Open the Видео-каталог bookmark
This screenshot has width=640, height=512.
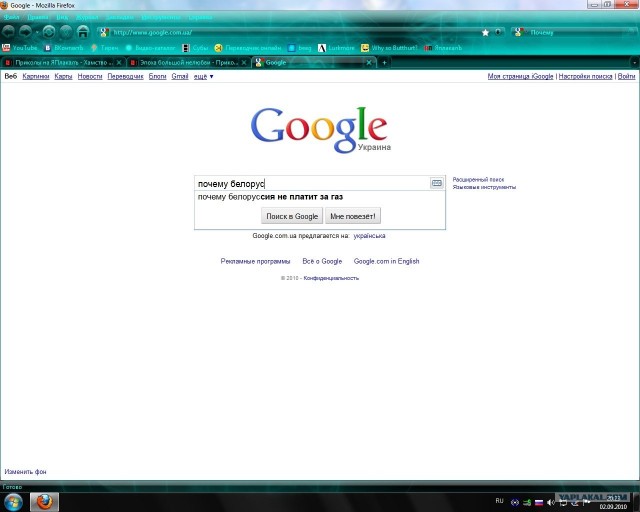click(150, 48)
